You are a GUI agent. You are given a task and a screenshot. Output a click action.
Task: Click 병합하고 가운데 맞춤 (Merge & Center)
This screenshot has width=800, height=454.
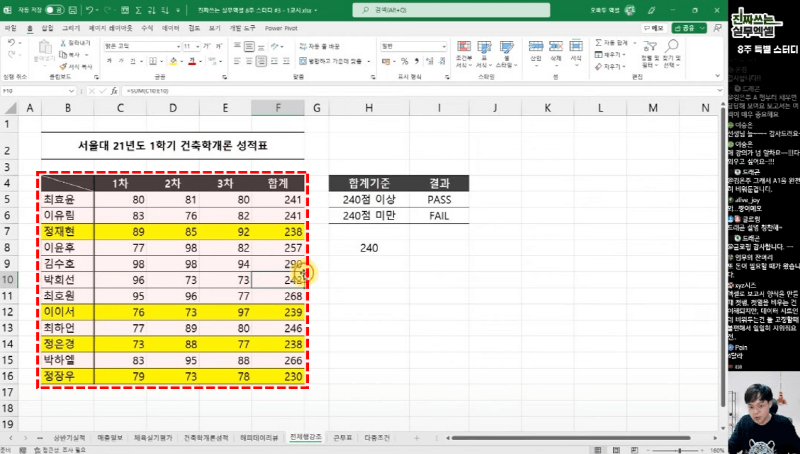point(332,61)
